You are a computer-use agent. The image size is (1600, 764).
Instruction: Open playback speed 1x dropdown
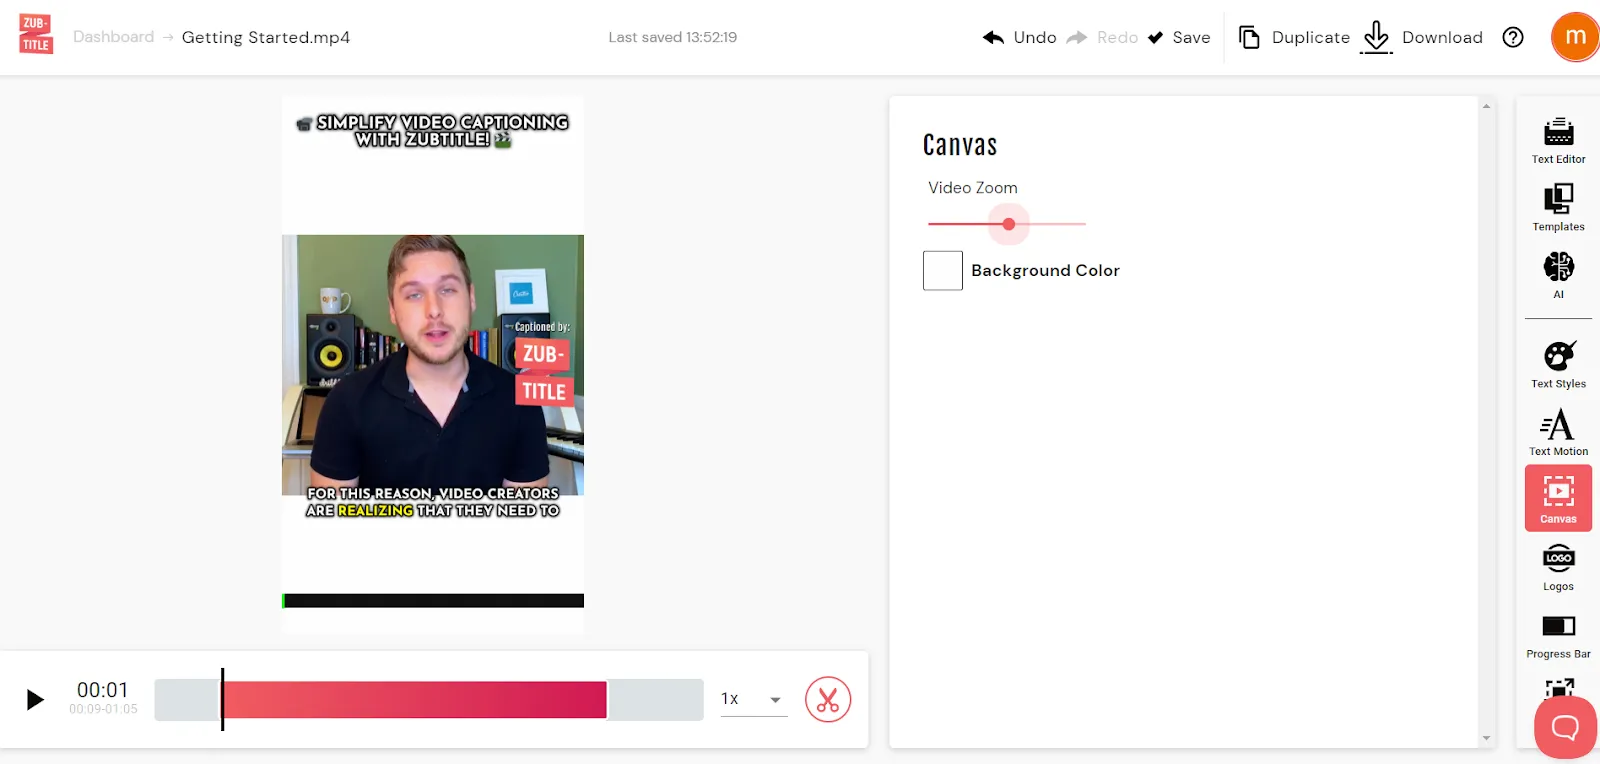click(754, 699)
